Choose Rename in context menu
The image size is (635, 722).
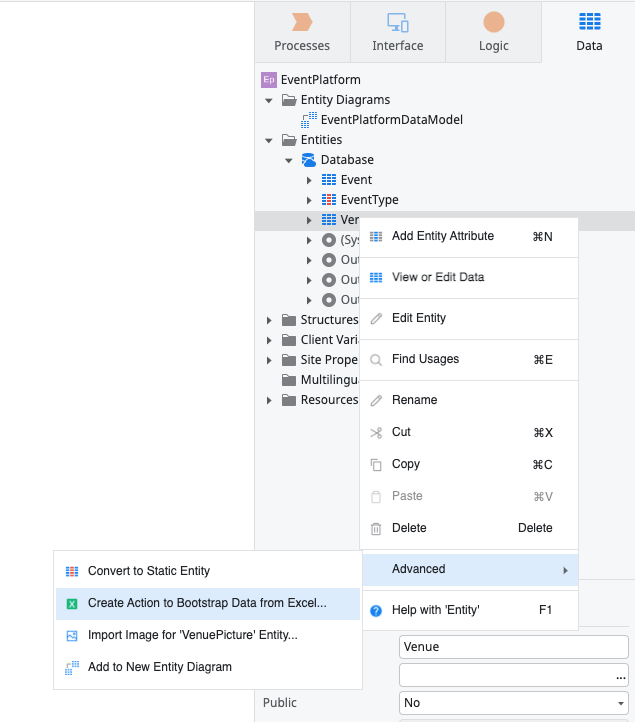[x=469, y=400]
